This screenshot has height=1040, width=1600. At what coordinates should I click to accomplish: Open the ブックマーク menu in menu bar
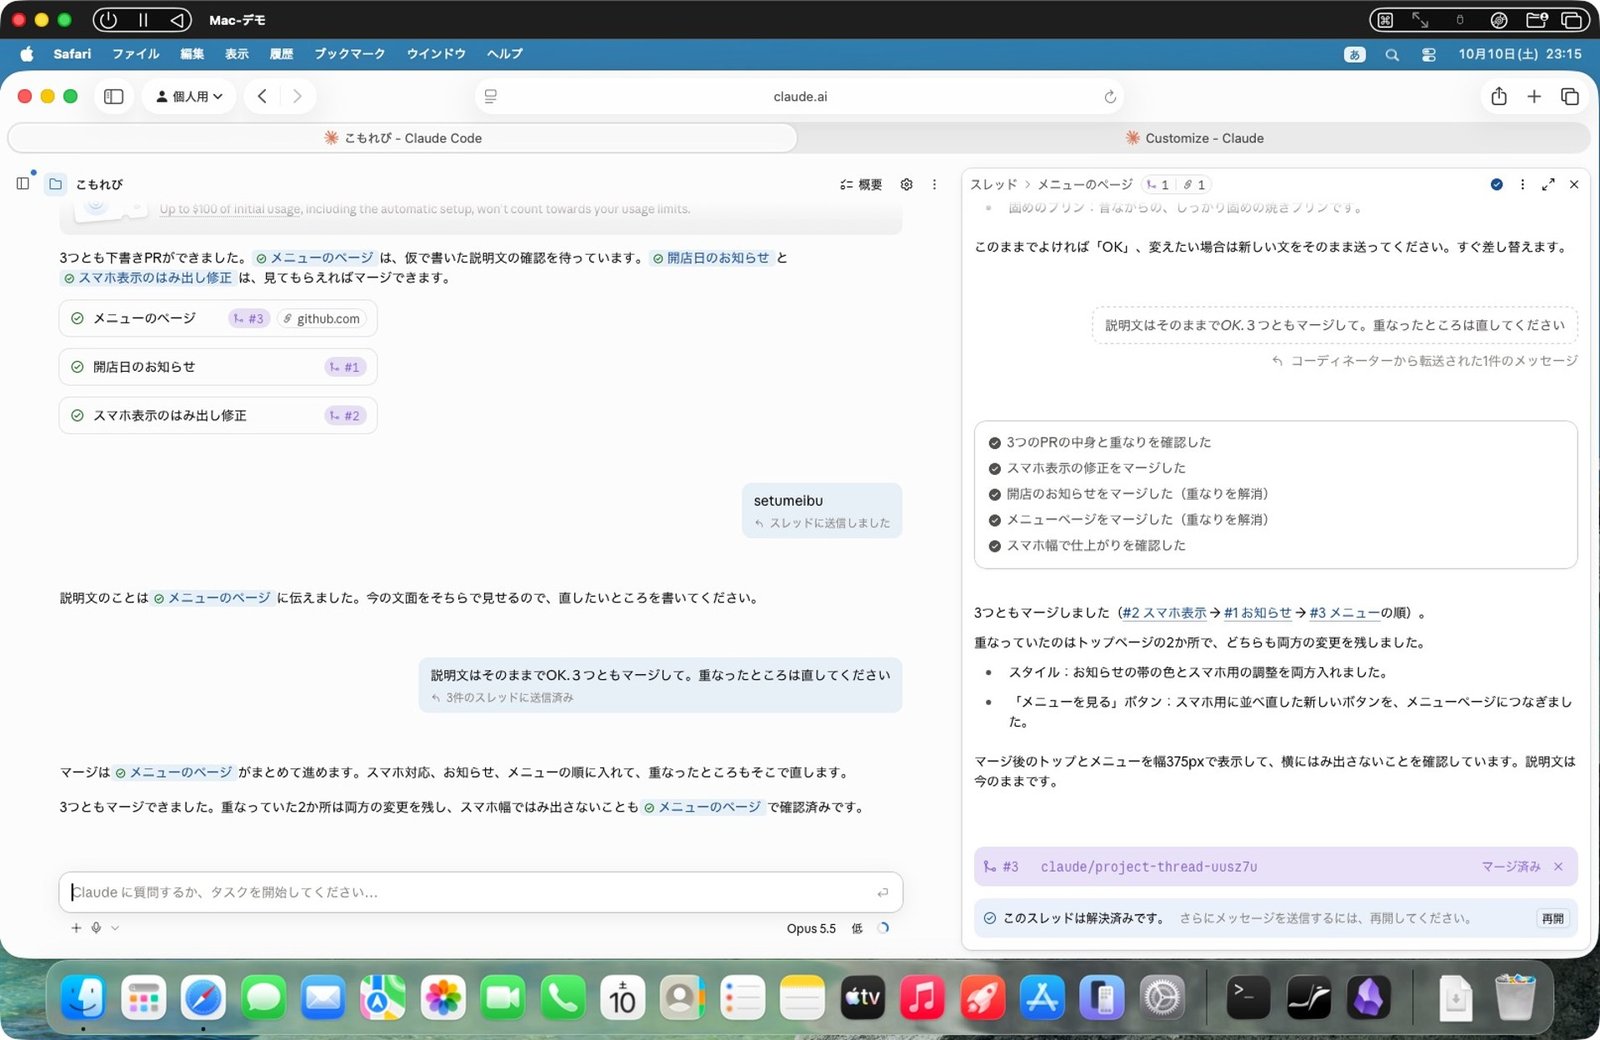tap(349, 54)
